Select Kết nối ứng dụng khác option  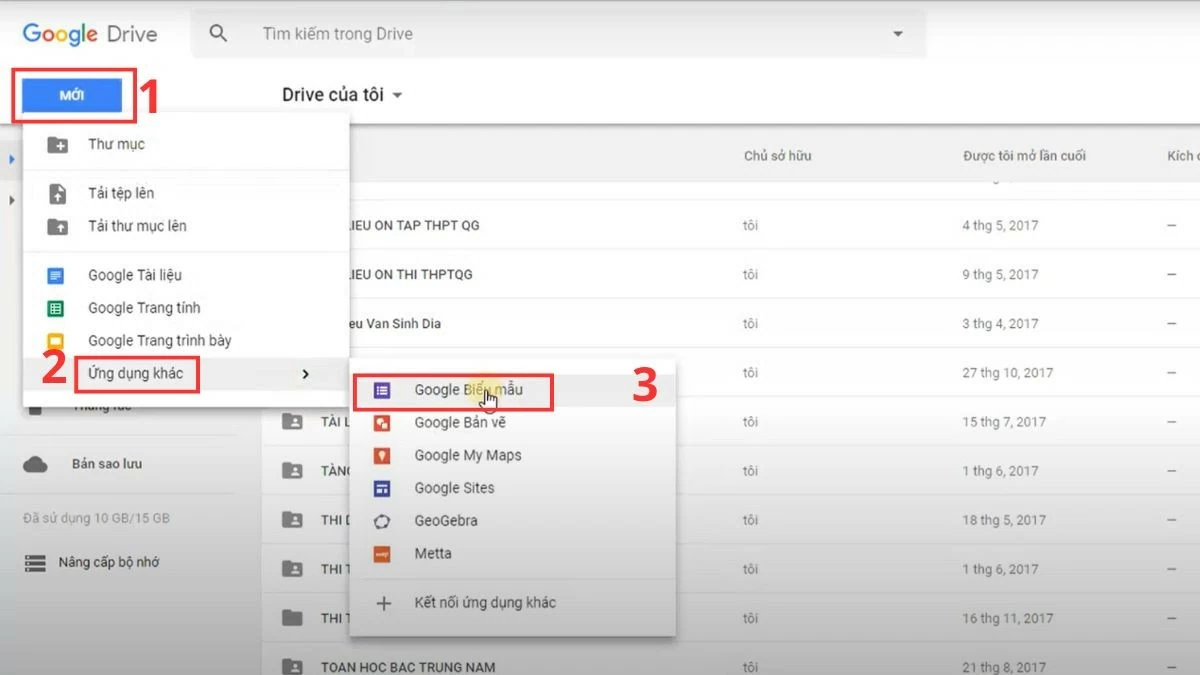tap(485, 601)
